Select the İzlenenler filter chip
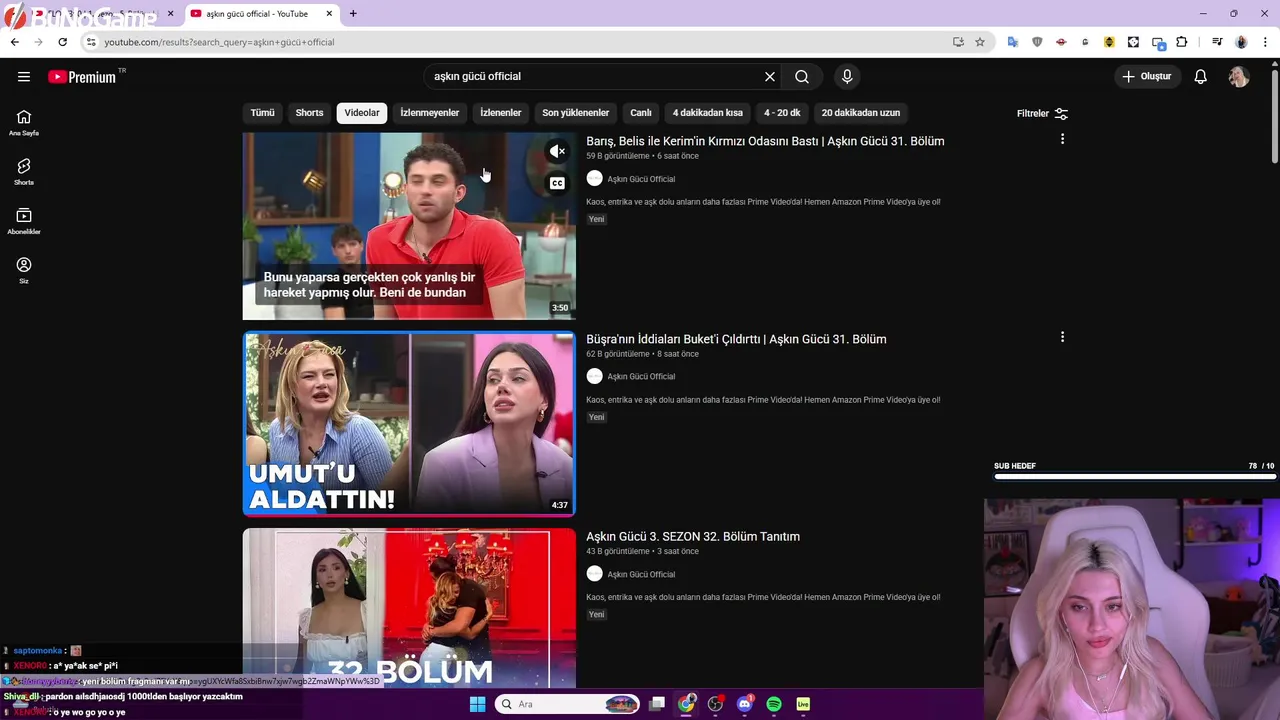This screenshot has width=1280, height=720. [x=501, y=113]
